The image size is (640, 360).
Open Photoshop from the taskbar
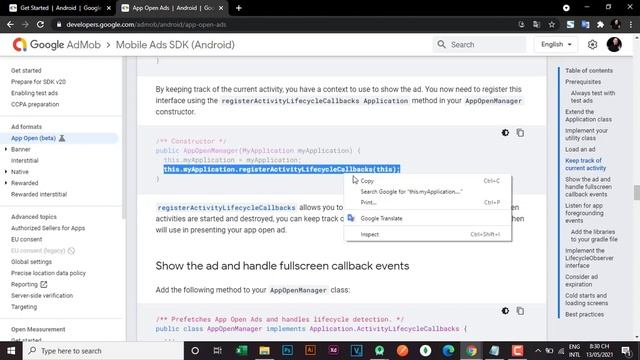287,351
